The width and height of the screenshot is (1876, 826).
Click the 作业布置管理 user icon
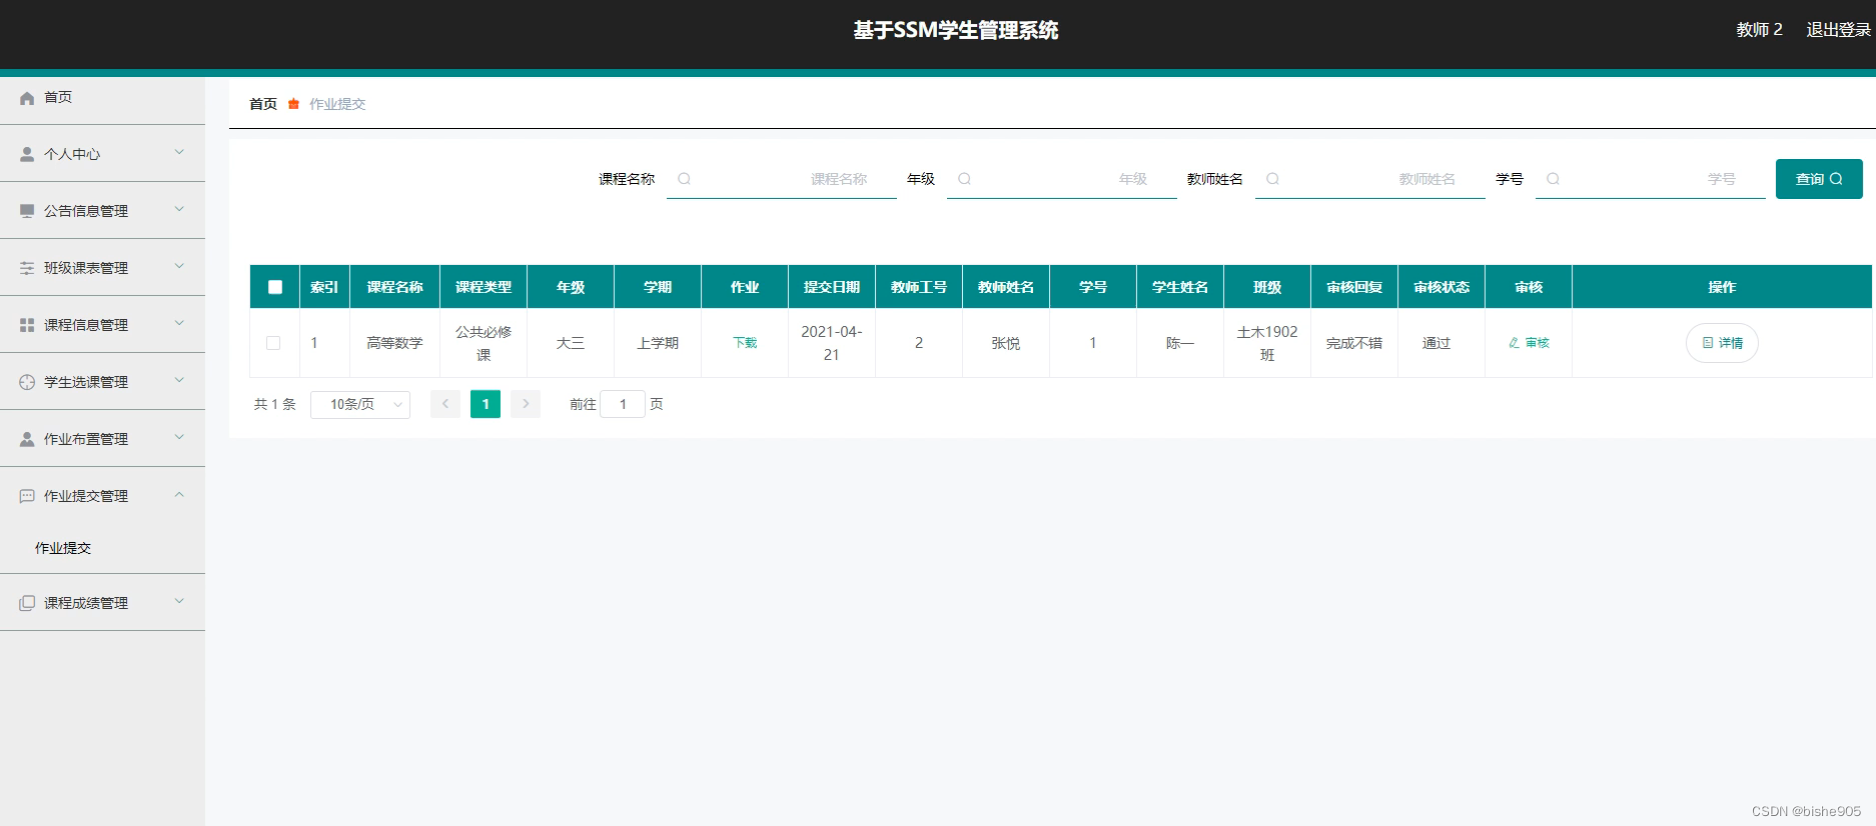pos(27,439)
